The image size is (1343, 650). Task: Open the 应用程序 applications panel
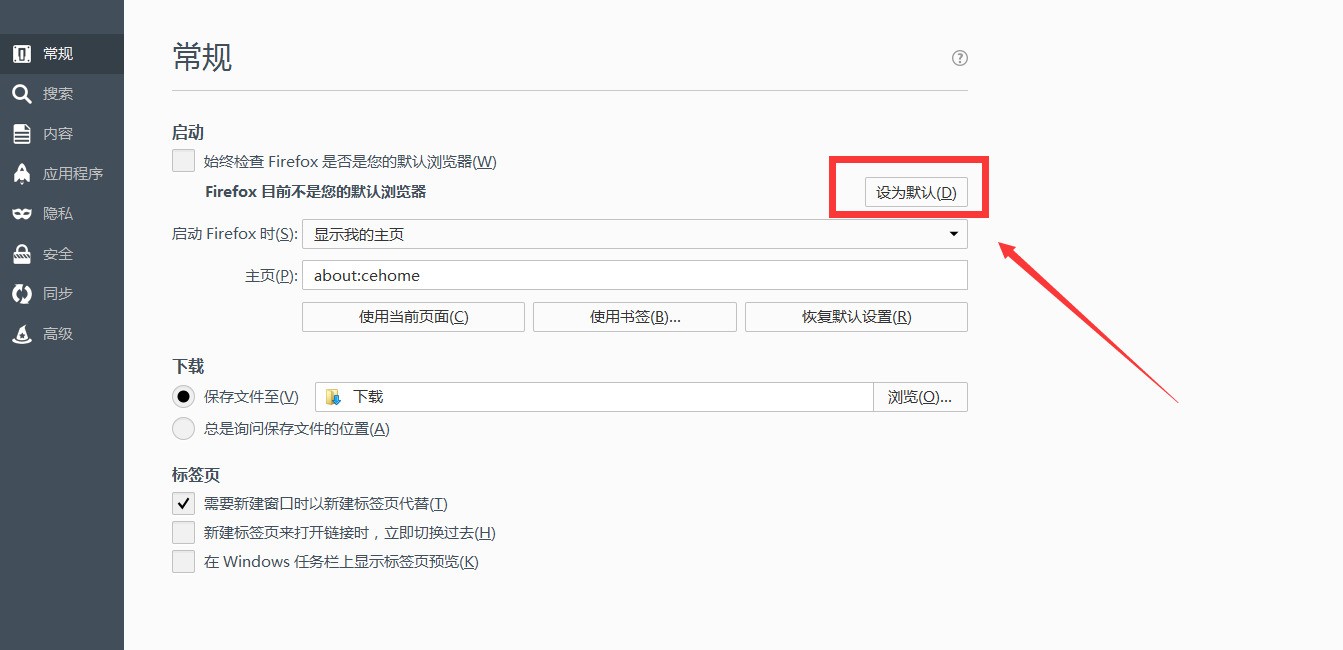click(x=62, y=174)
